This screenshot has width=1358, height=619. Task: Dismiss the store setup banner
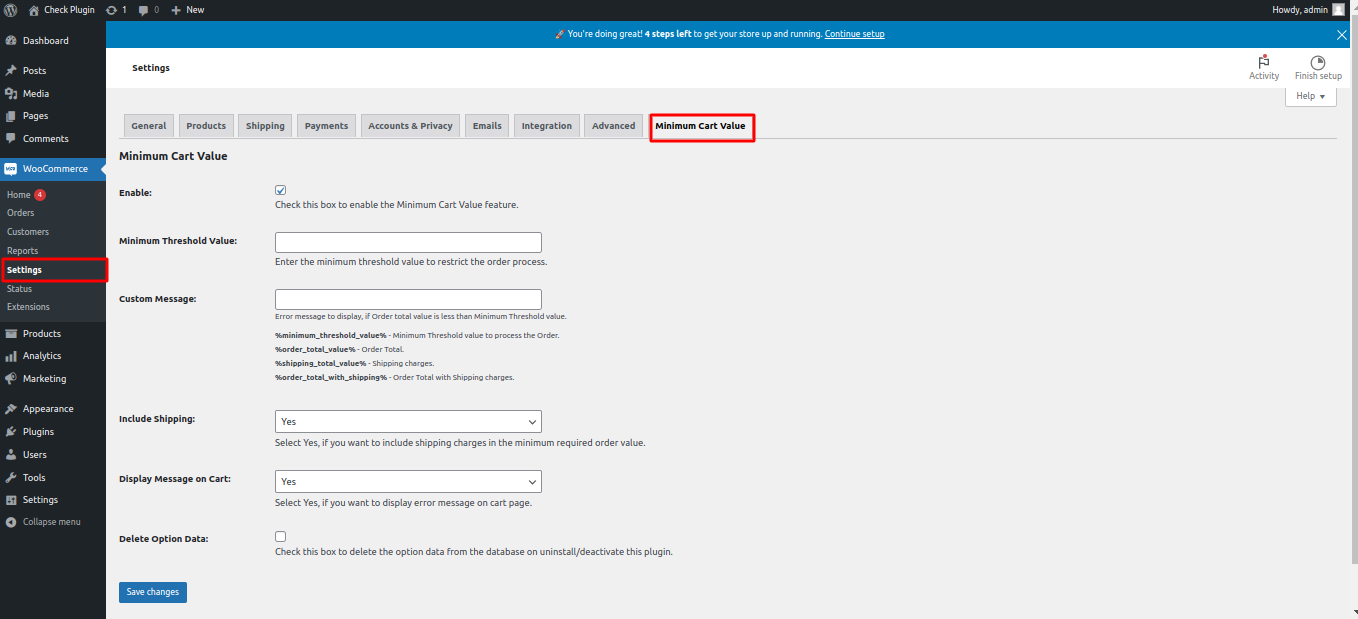(x=1342, y=34)
